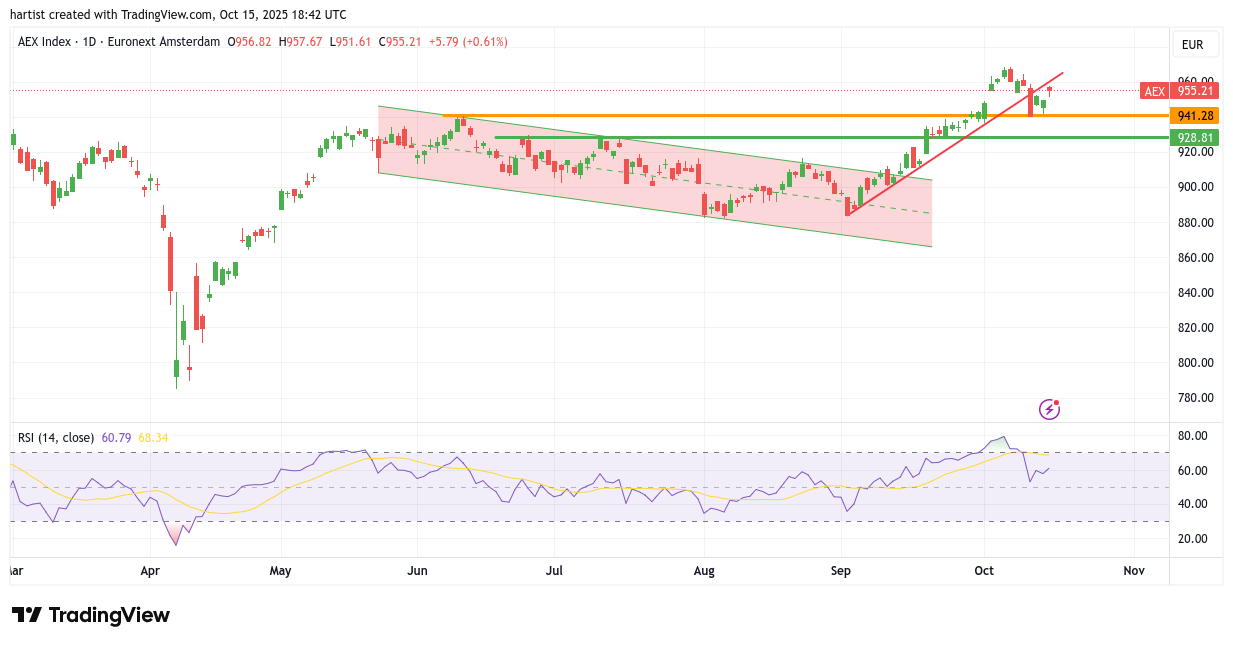The height and width of the screenshot is (645, 1233).
Task: Click the AEX Index chart title
Action: 118,42
